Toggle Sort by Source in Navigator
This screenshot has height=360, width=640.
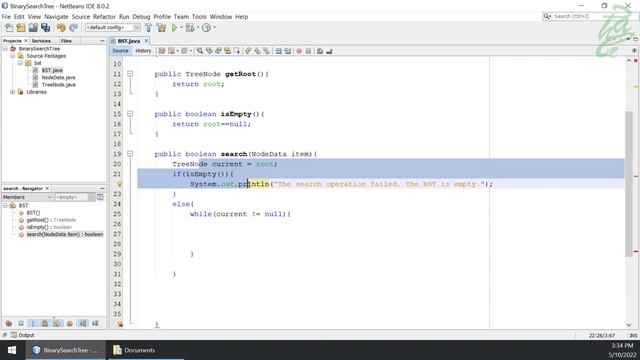[95, 323]
